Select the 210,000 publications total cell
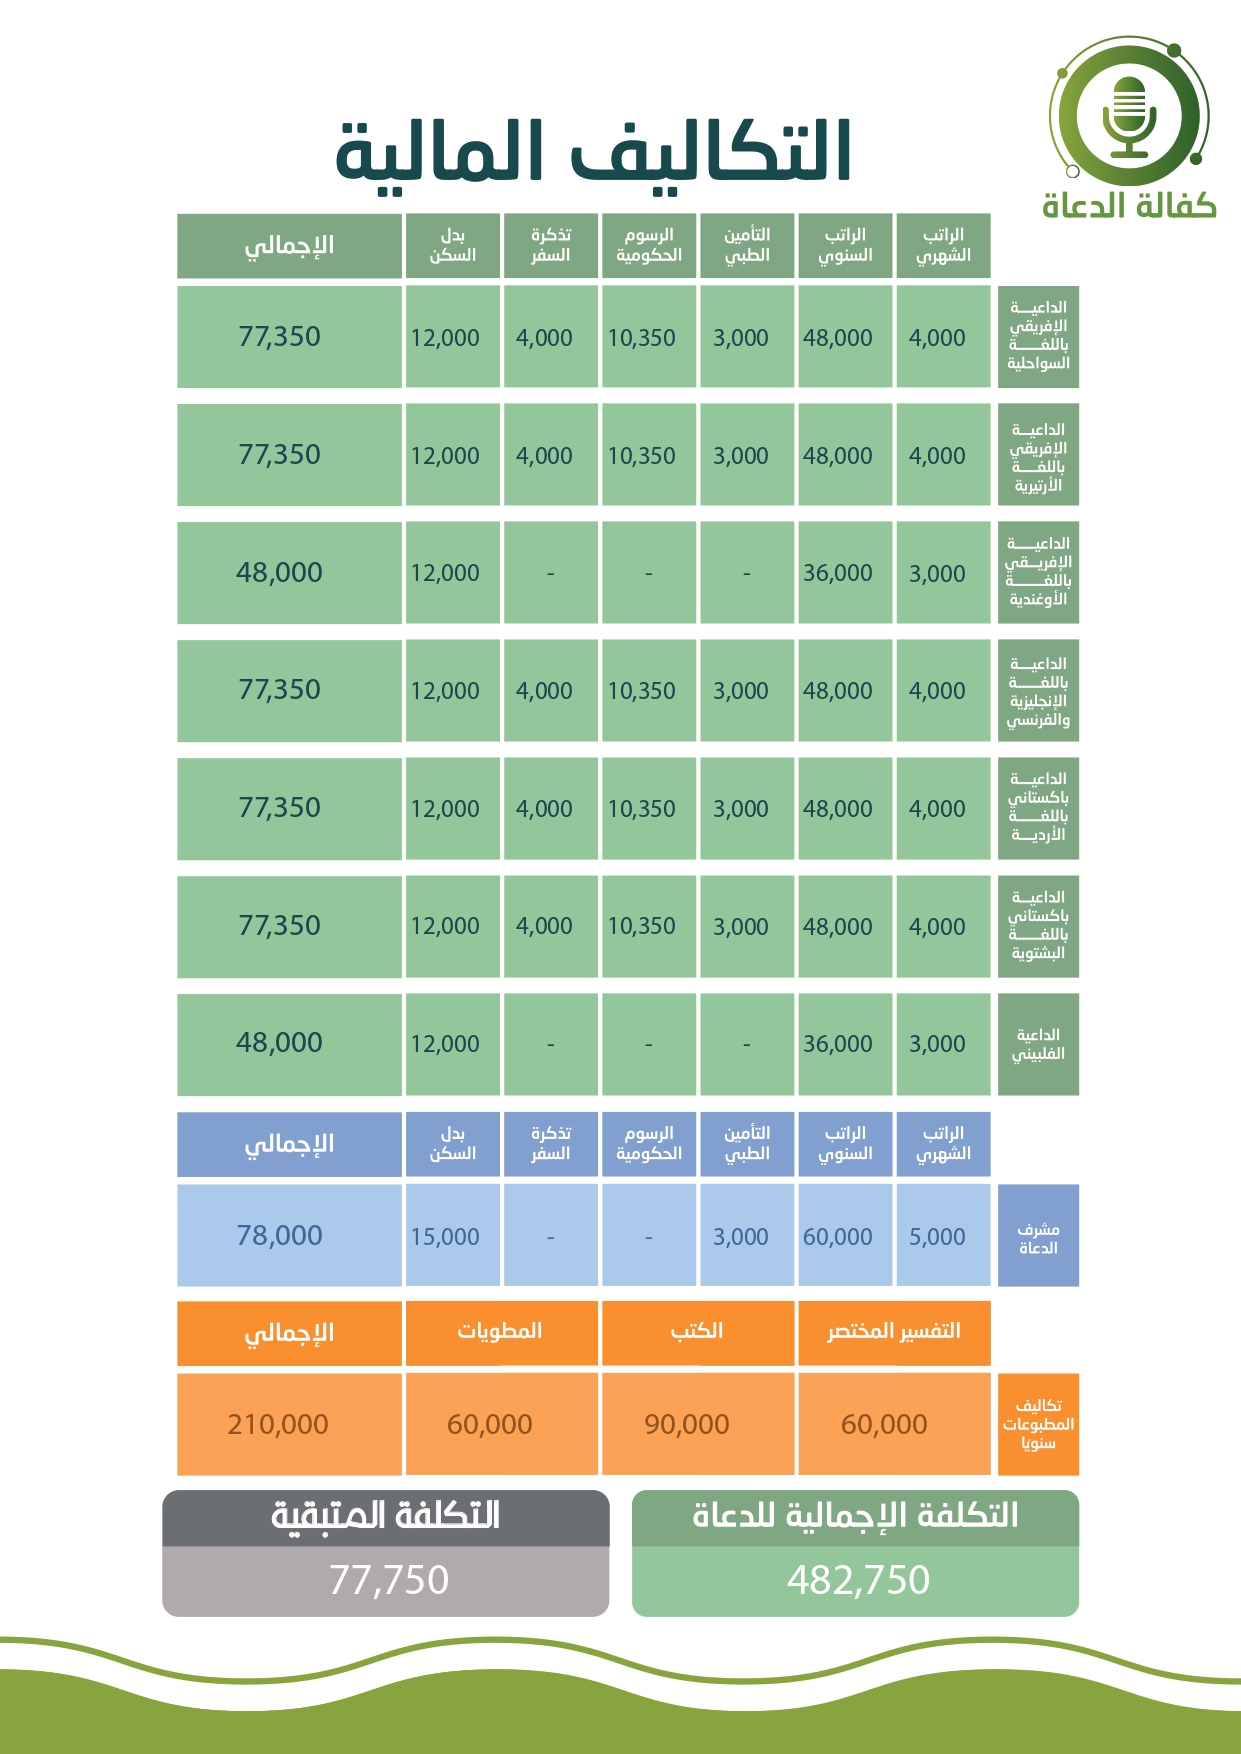 [290, 1424]
